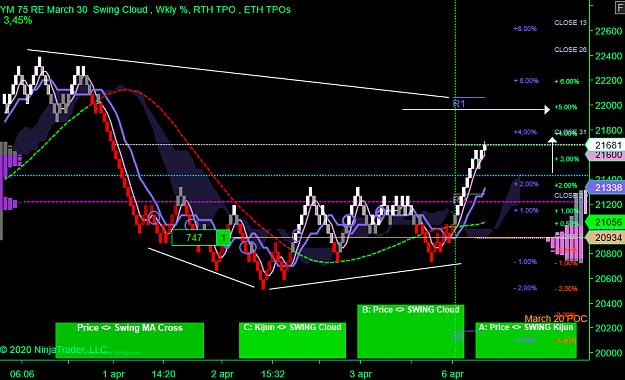Image resolution: width=625 pixels, height=380 pixels.
Task: Click the 20400 price axis label
Action: pyautogui.click(x=608, y=304)
